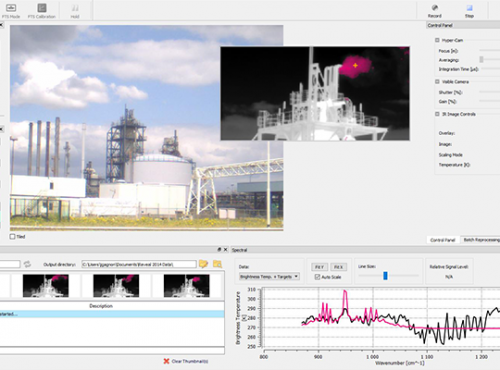Collapse the Hyper-Cam section
The image size is (500, 370).
[x=437, y=40]
